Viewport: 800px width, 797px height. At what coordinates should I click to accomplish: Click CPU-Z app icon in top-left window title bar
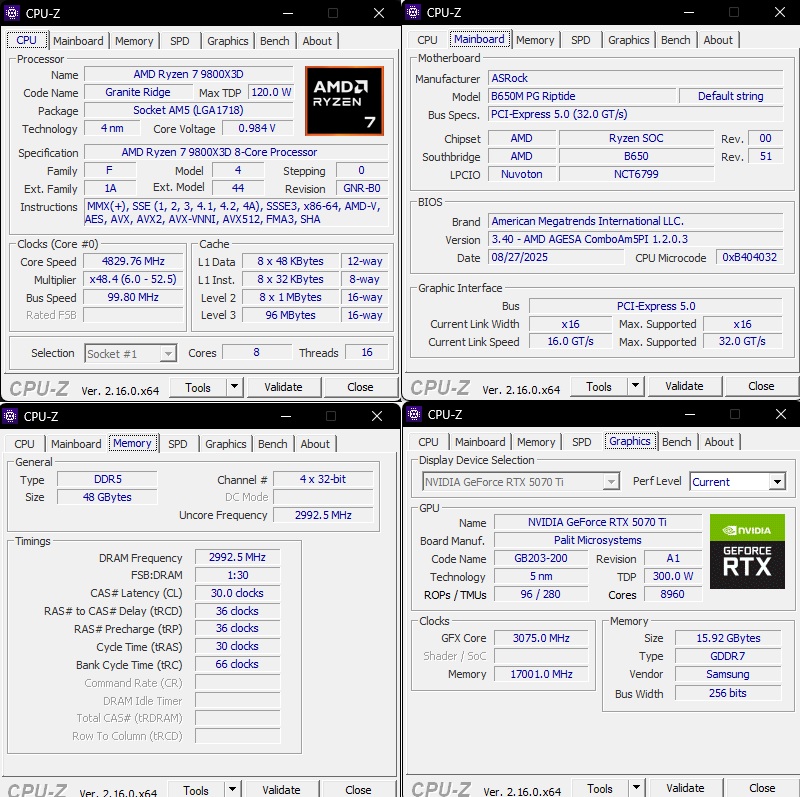pos(12,12)
